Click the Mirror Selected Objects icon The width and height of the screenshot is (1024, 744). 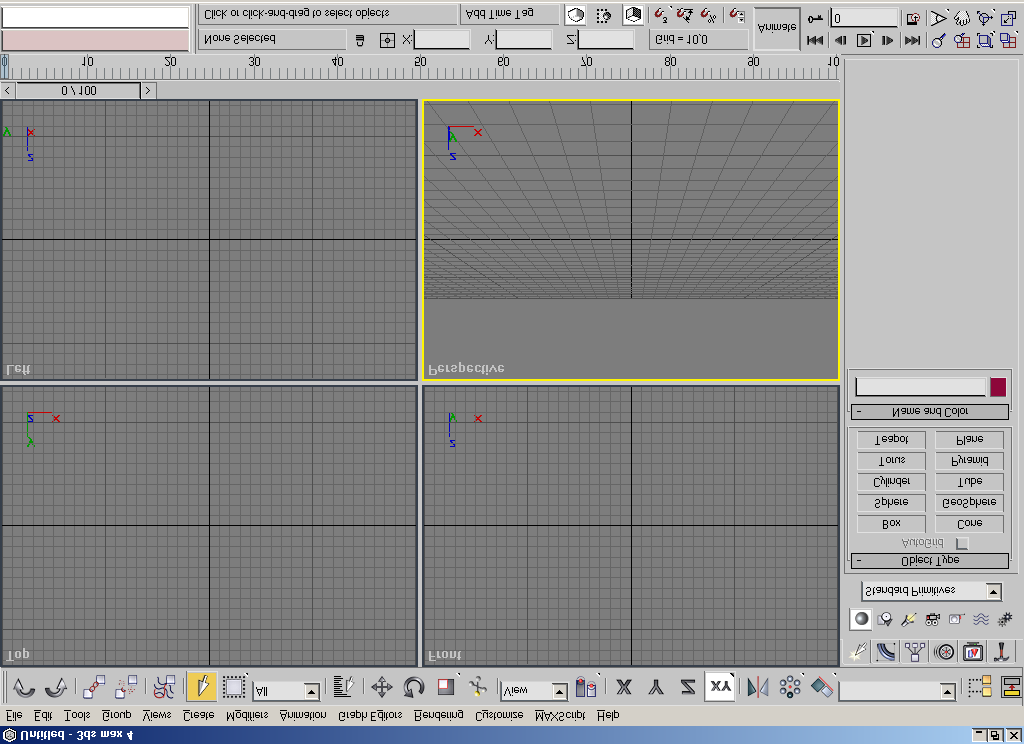(x=758, y=687)
